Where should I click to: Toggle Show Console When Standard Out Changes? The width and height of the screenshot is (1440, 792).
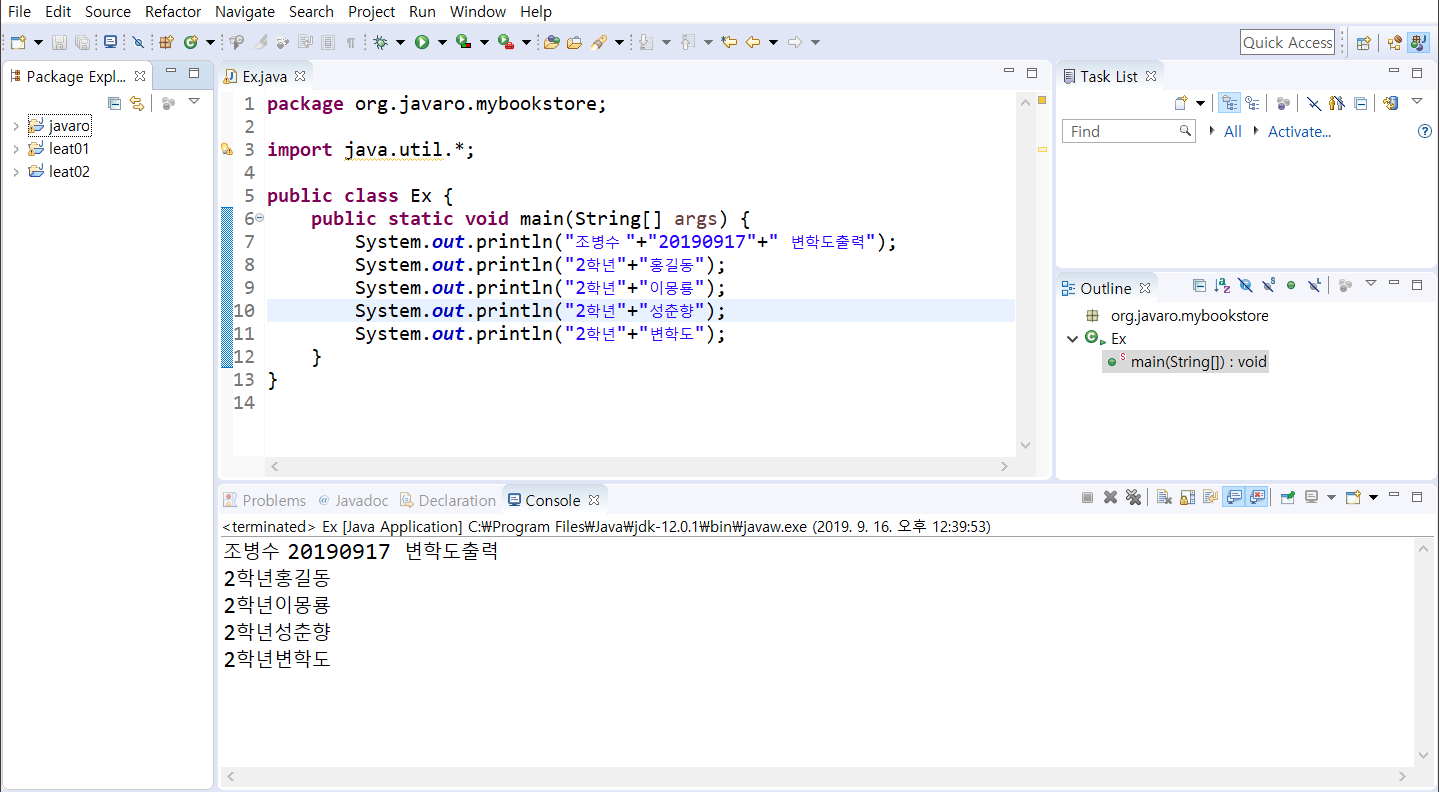1234,497
